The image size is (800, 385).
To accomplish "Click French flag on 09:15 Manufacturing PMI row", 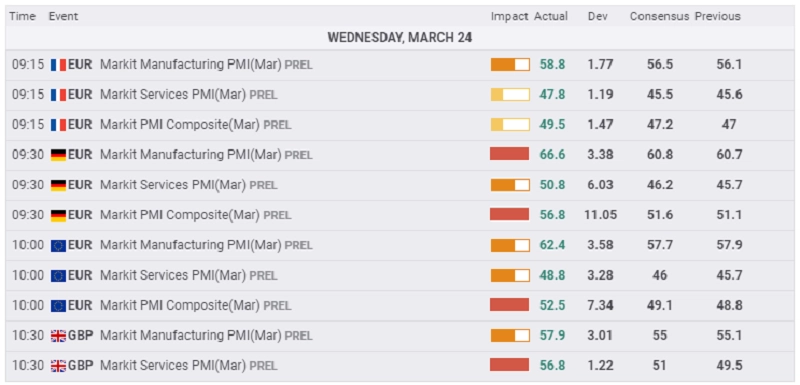I will click(x=58, y=65).
